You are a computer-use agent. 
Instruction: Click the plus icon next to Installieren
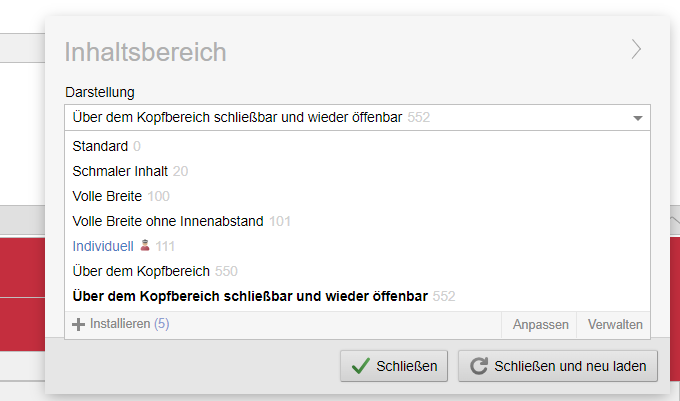point(79,324)
